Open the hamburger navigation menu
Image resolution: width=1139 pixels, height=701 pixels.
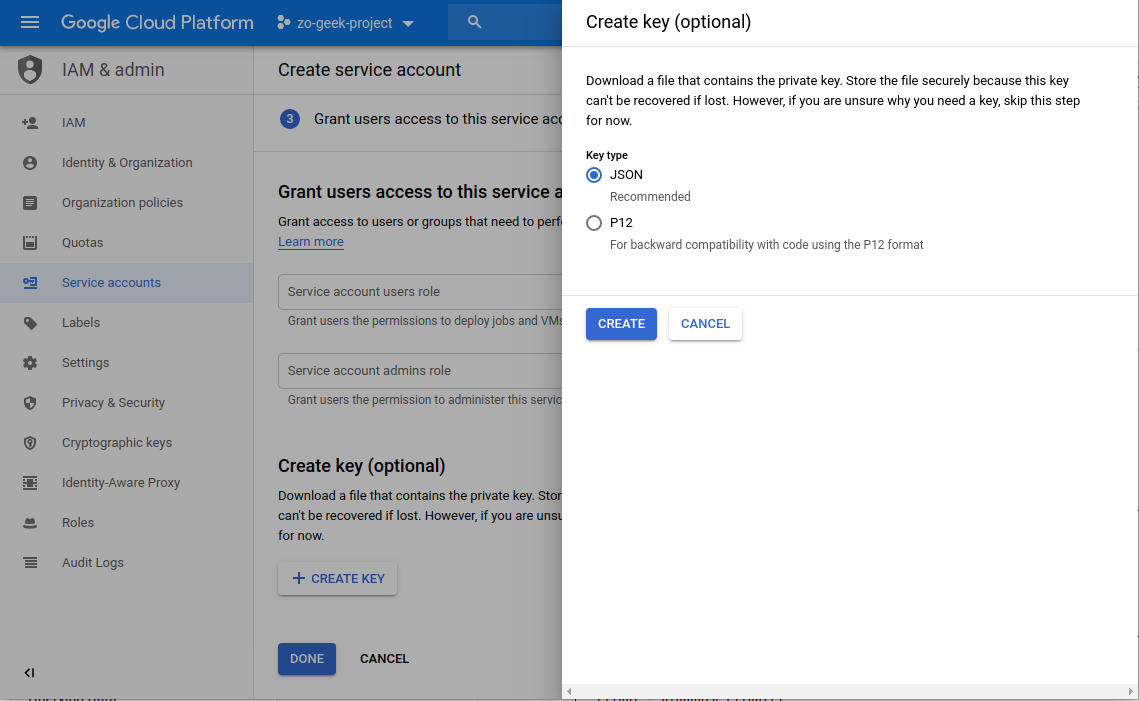[x=30, y=23]
